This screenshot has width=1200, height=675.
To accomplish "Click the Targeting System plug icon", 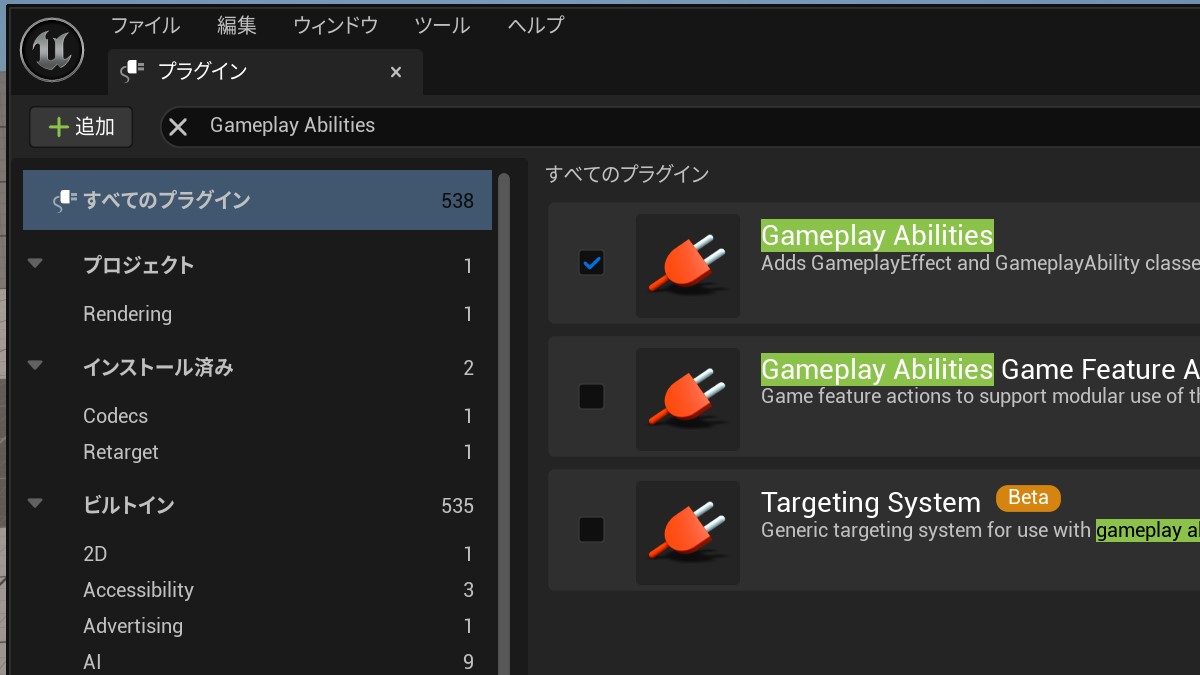I will pos(688,533).
